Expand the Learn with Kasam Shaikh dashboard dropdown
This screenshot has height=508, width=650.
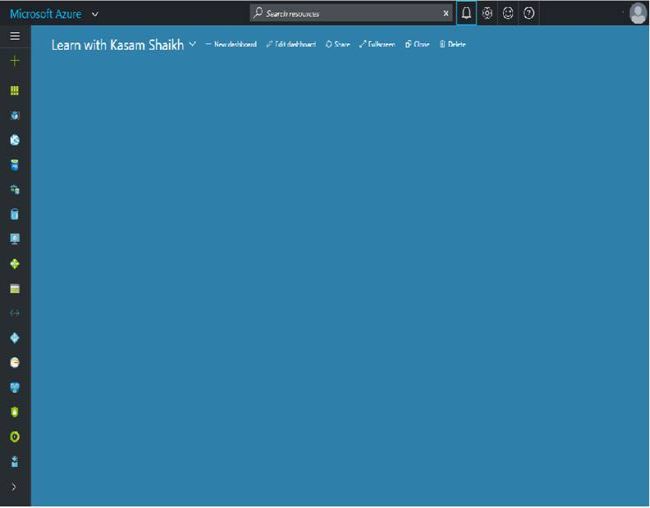tap(193, 44)
